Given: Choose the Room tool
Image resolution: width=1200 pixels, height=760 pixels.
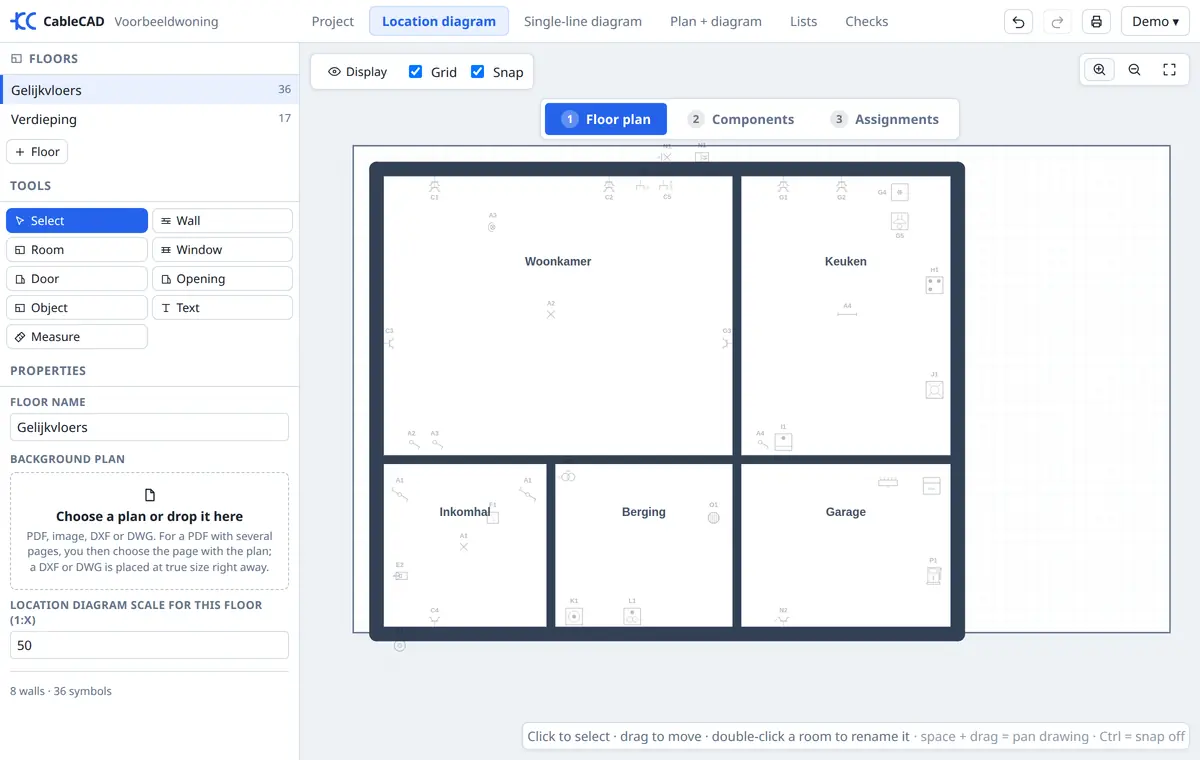Looking at the screenshot, I should point(77,250).
